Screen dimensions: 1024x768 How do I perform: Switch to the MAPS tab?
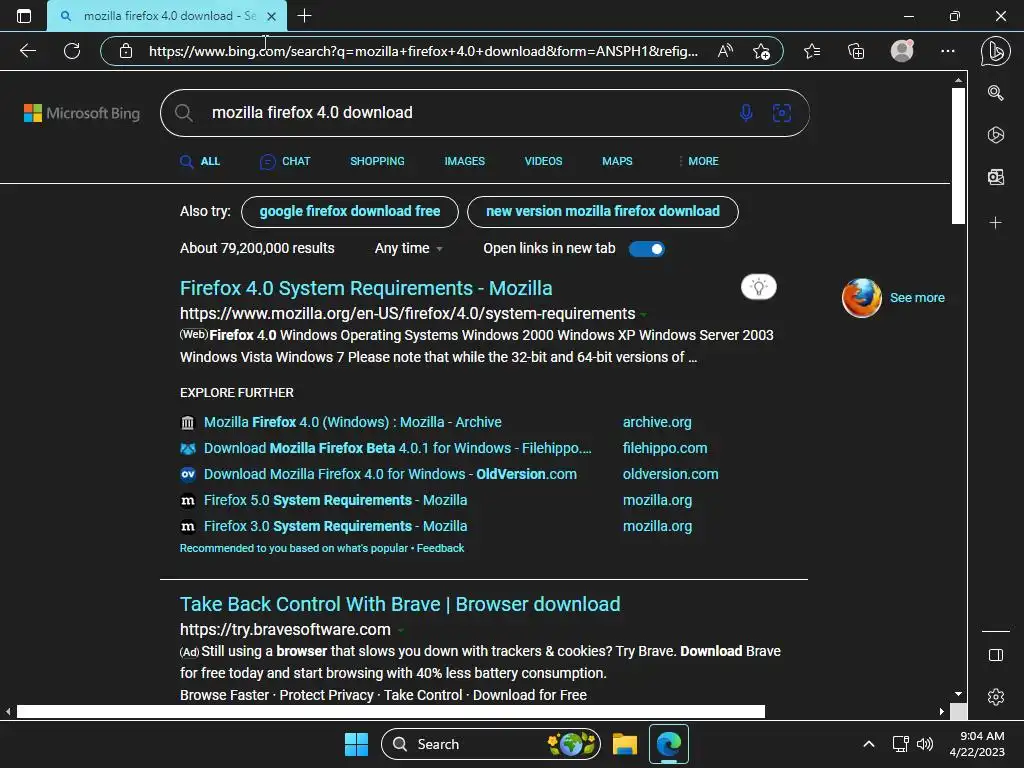click(x=617, y=161)
